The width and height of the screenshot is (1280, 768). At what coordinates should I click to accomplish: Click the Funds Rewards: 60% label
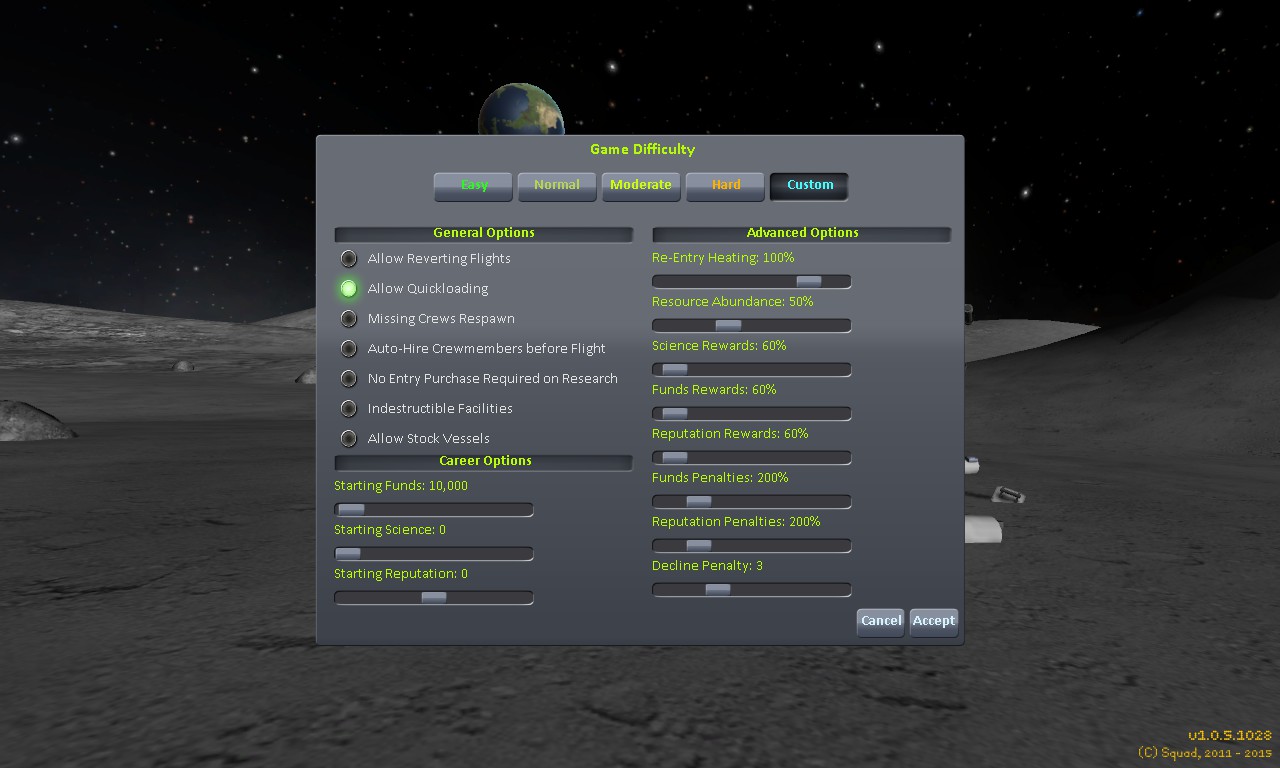(x=714, y=390)
